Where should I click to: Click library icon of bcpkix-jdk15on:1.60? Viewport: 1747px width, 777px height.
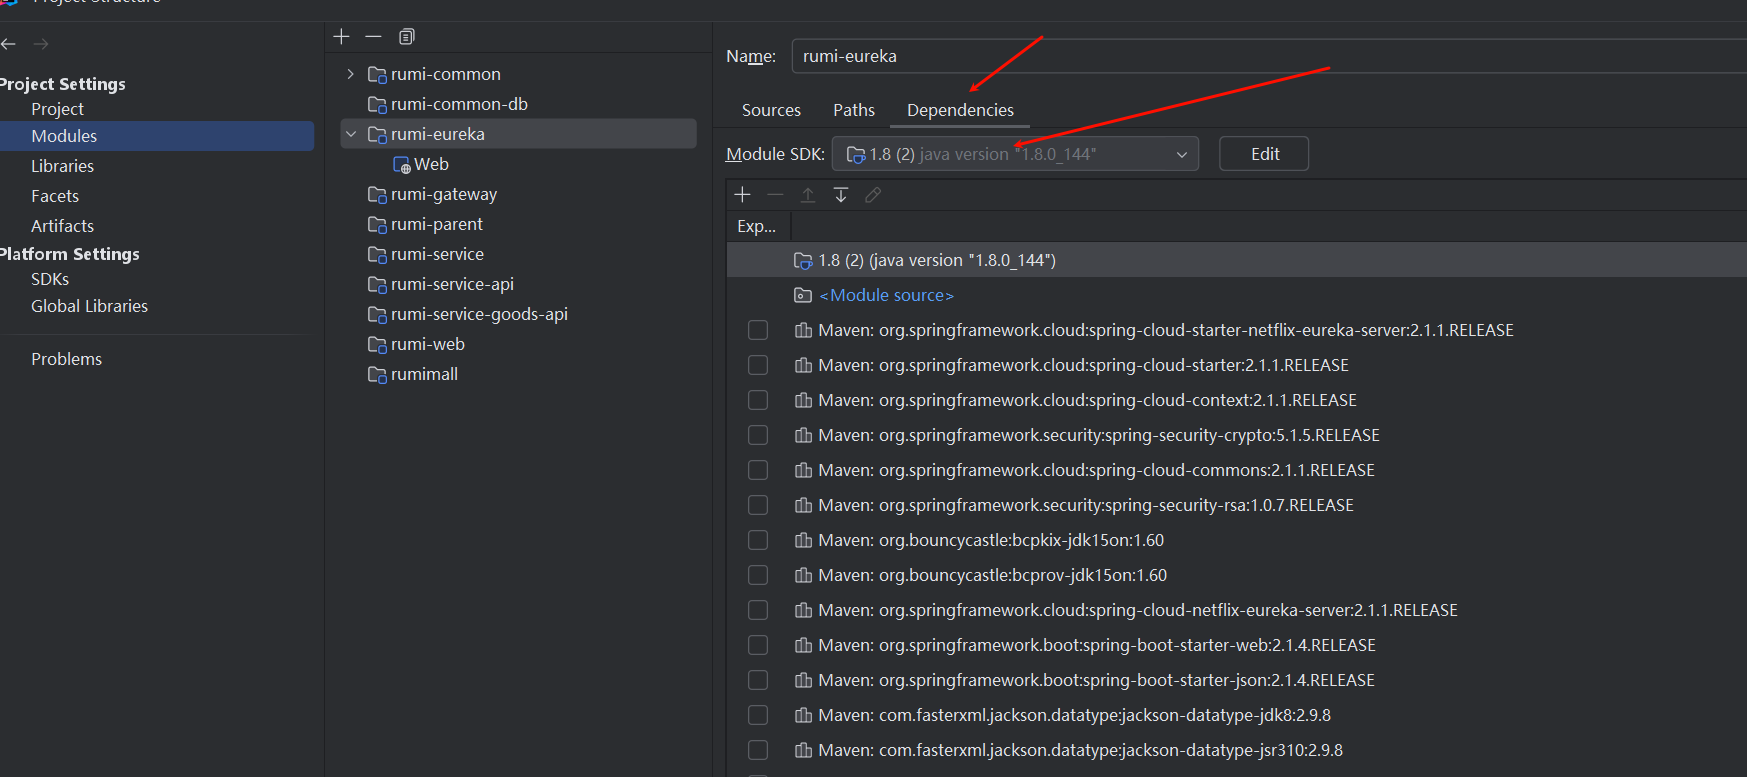click(x=803, y=540)
